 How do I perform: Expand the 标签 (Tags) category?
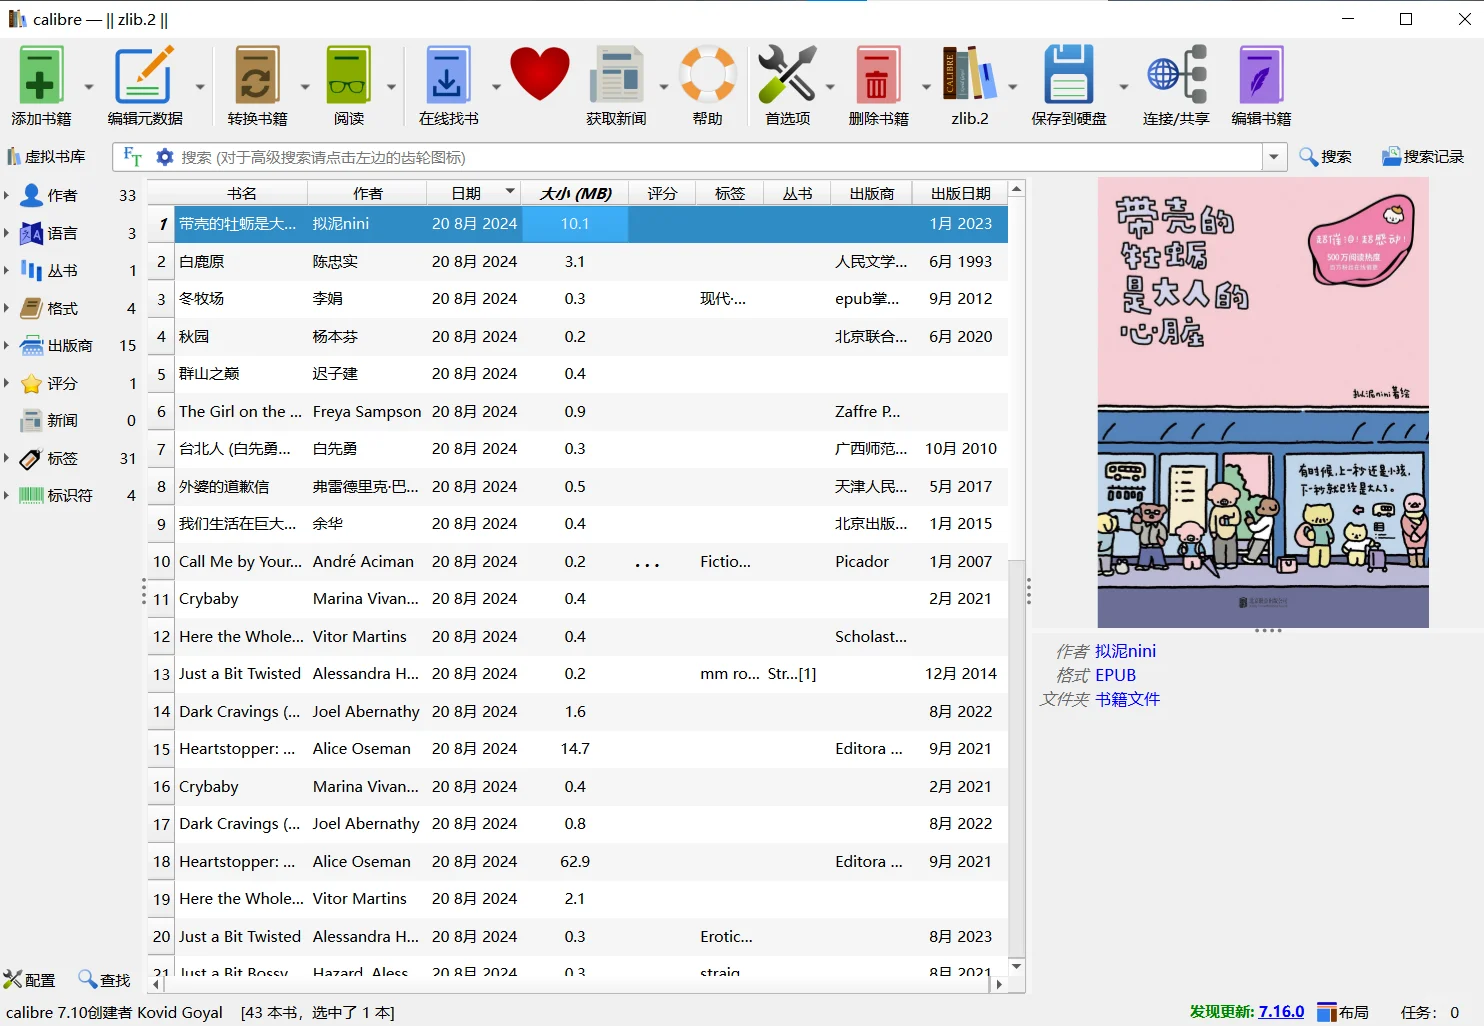coord(6,458)
